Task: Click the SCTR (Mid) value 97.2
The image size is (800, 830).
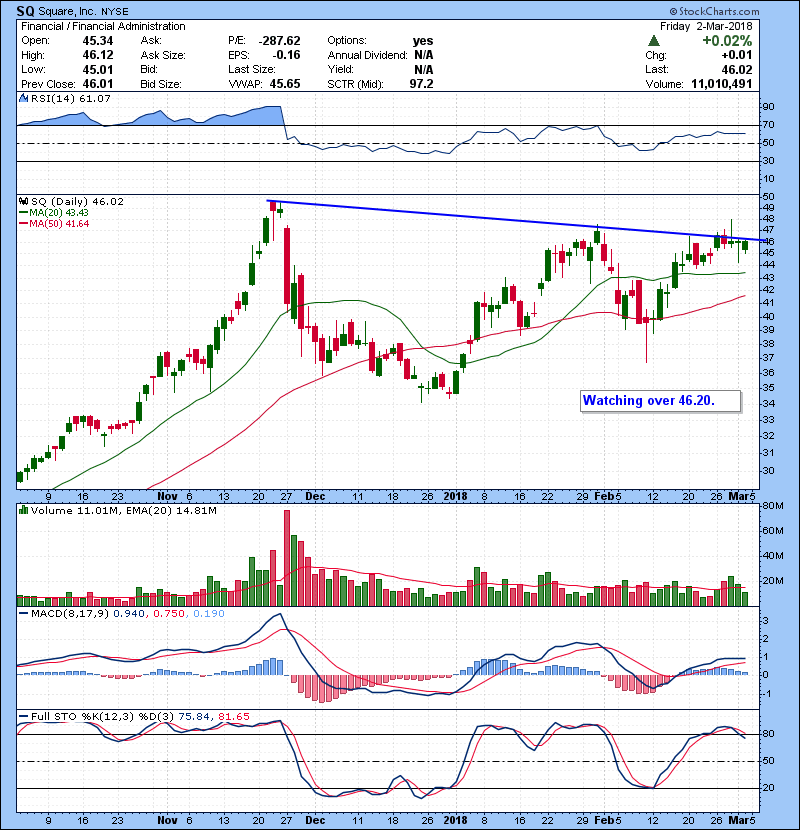Action: (x=421, y=84)
